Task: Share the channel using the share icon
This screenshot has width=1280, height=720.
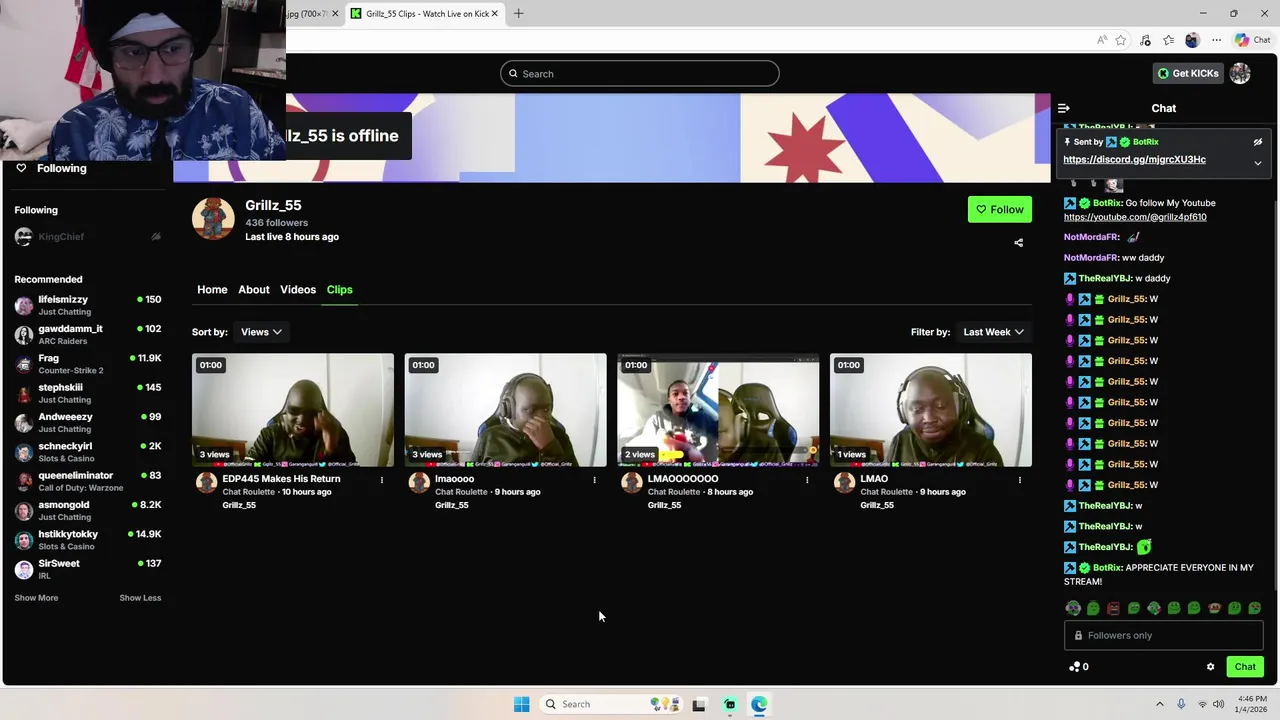Action: (x=1019, y=243)
